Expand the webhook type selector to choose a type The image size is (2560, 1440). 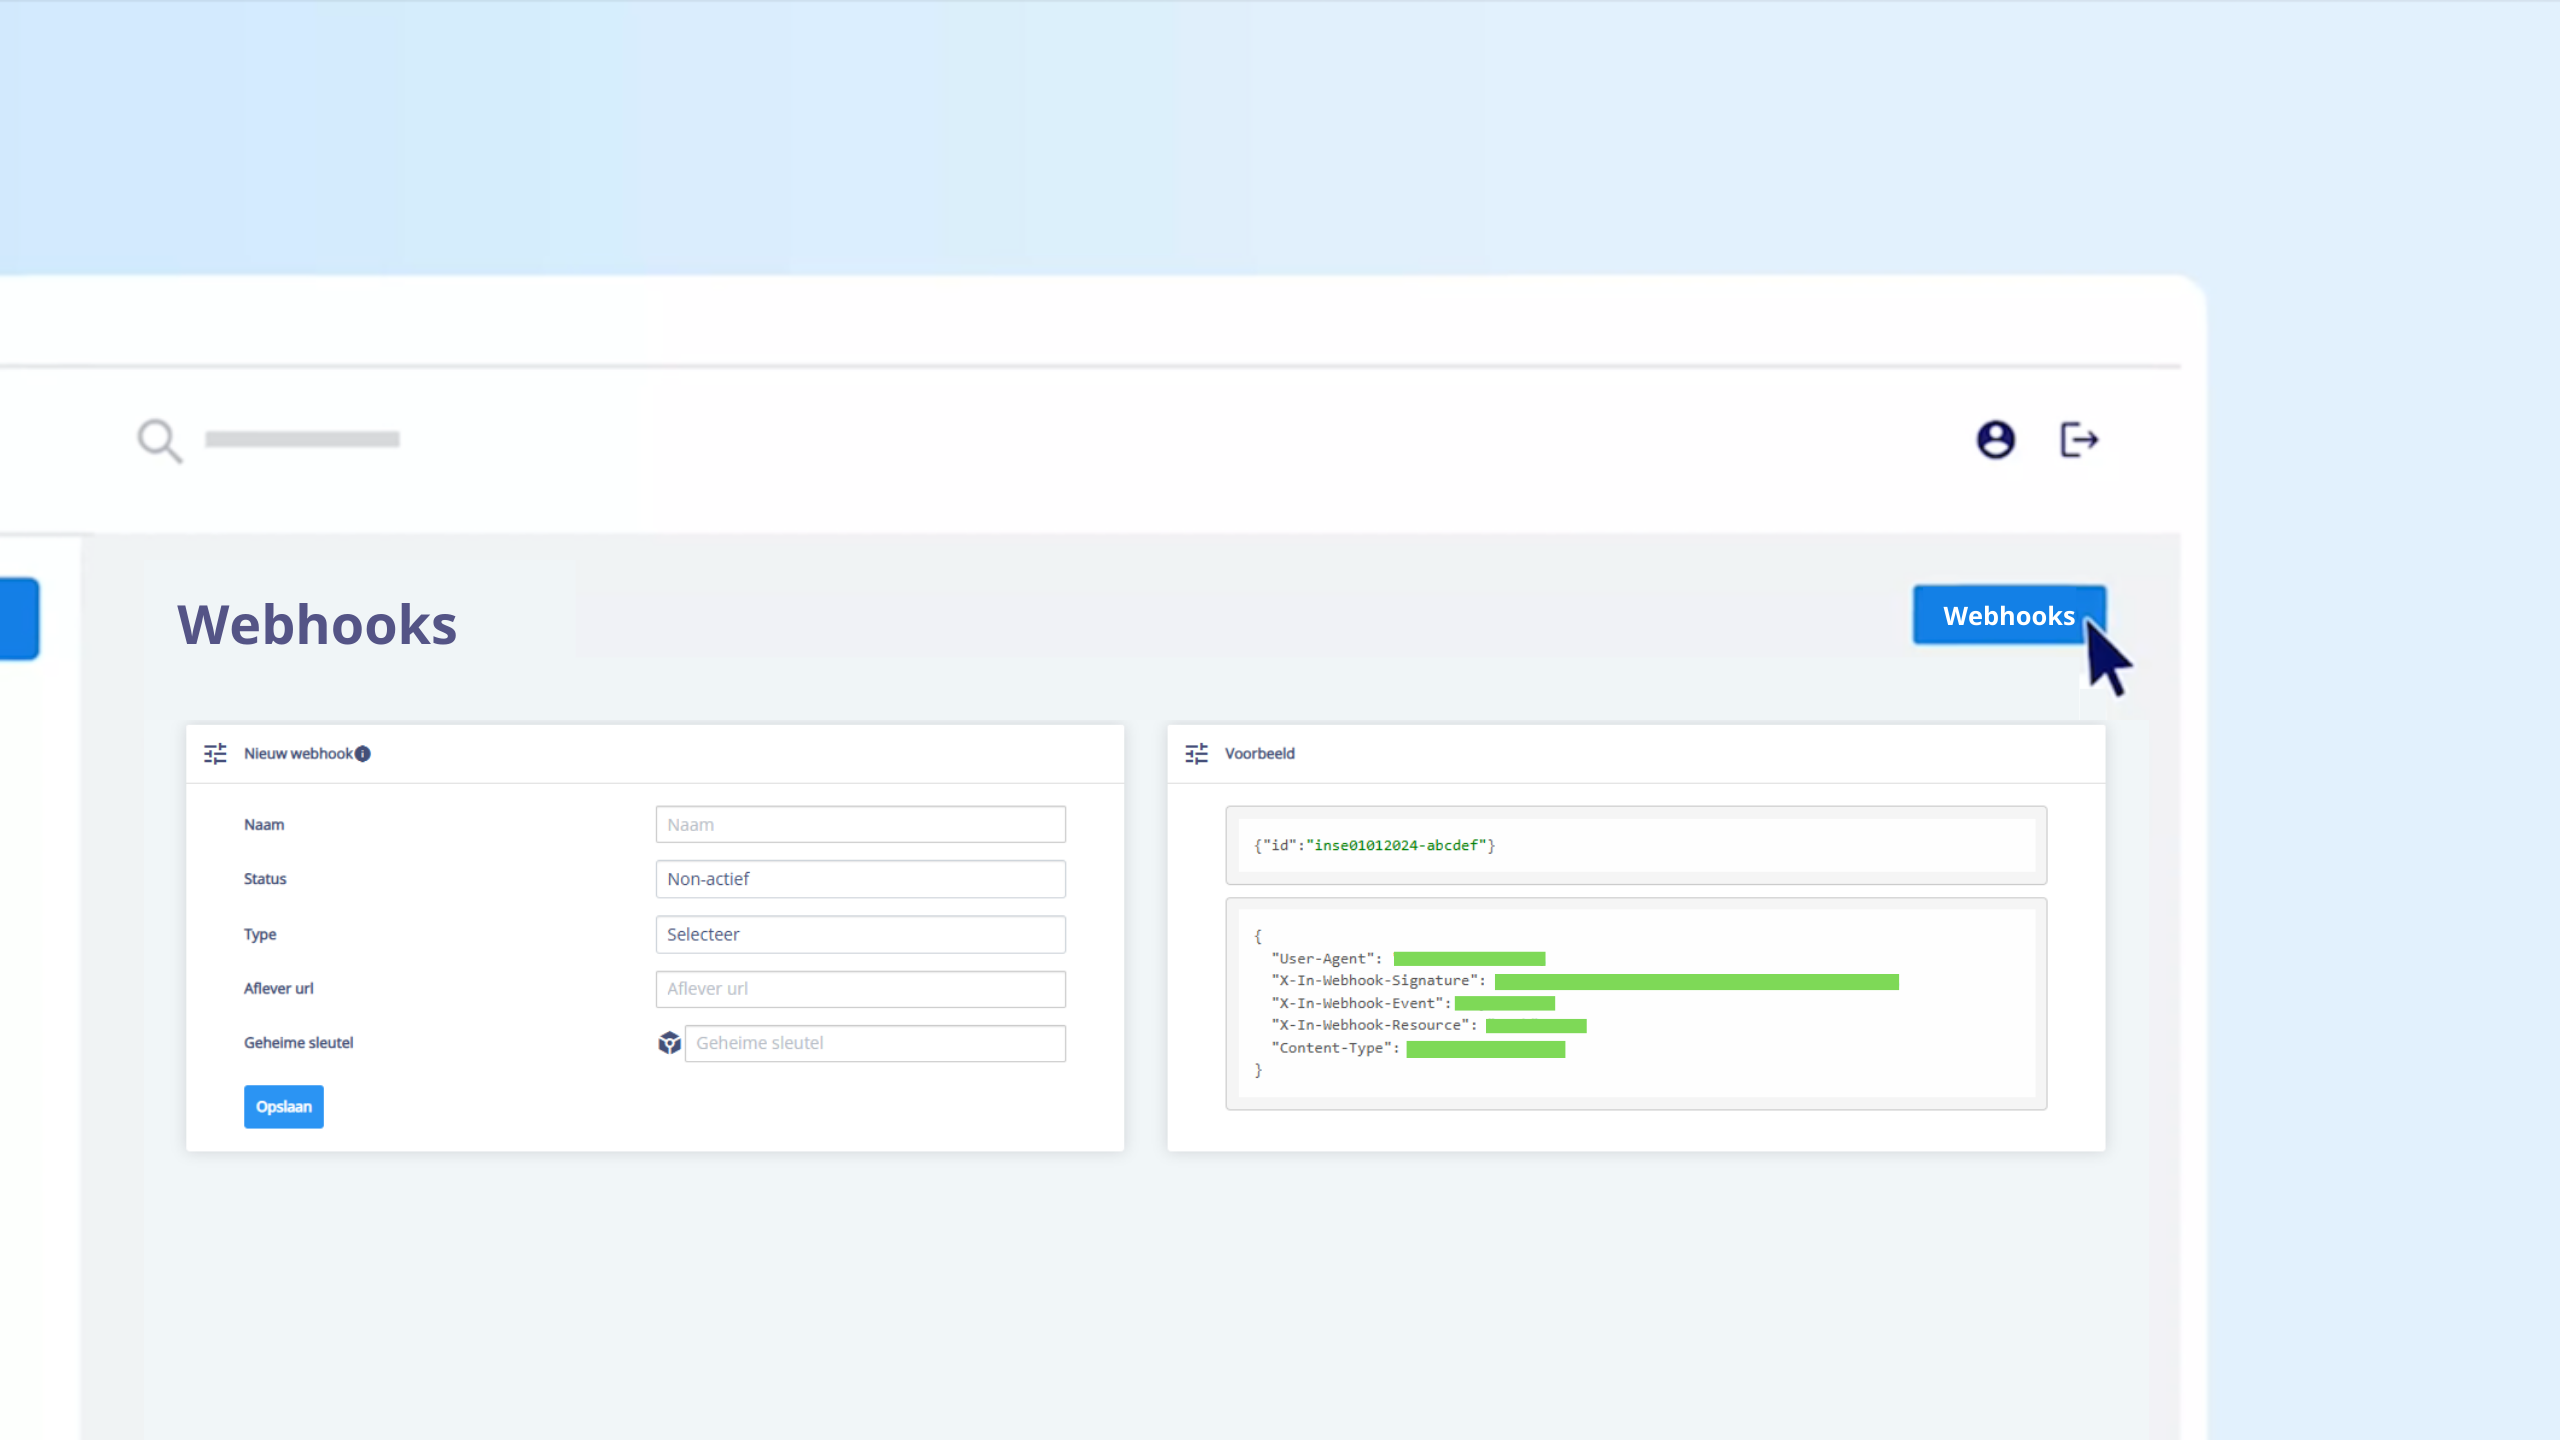859,934
